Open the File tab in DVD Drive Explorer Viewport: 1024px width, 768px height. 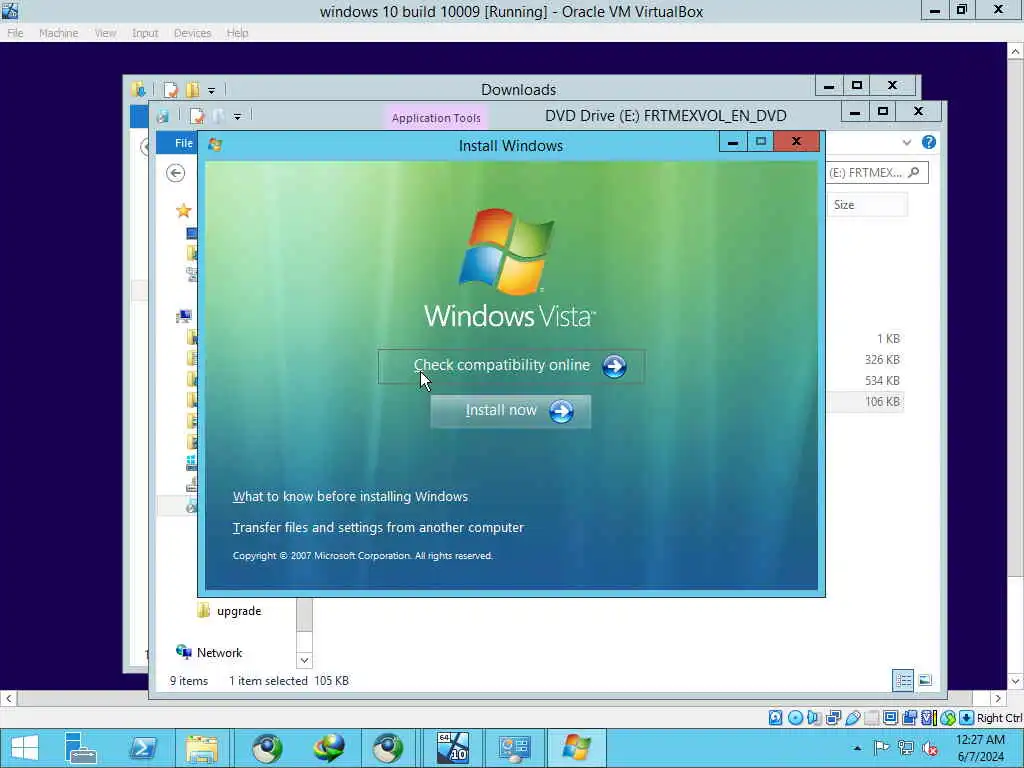pyautogui.click(x=177, y=143)
